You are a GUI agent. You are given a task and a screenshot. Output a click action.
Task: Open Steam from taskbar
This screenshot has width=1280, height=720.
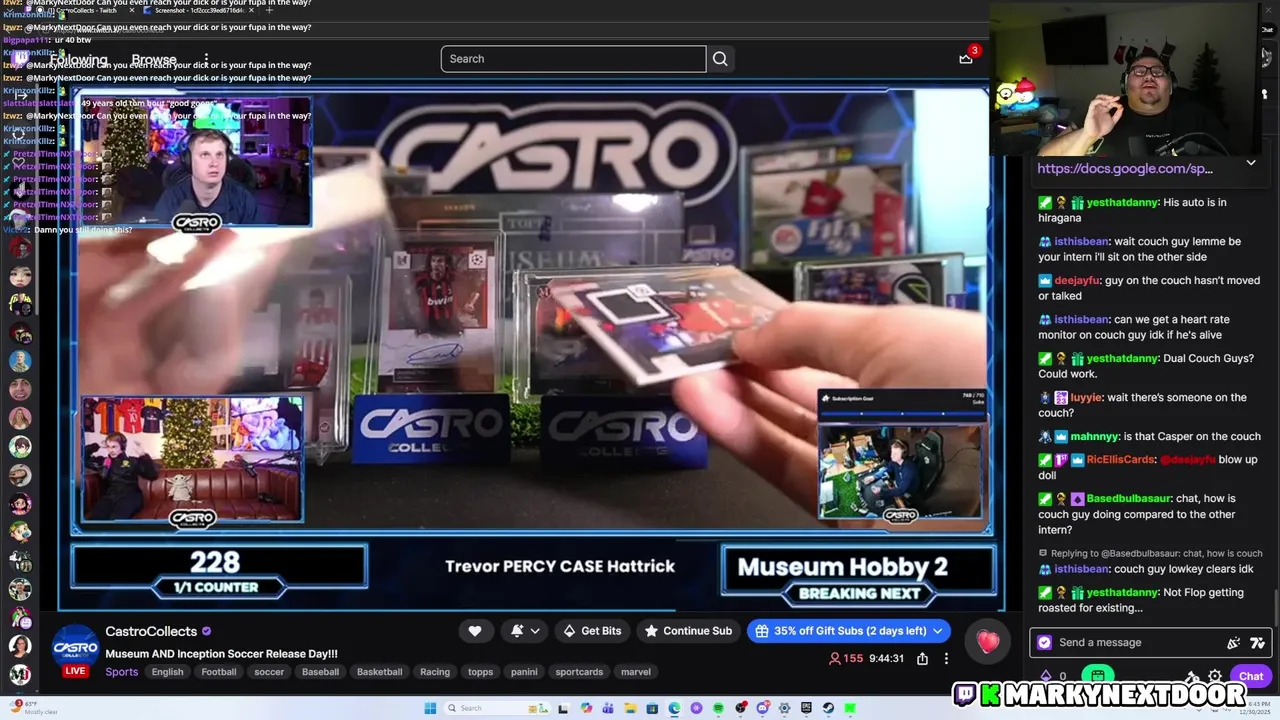coord(828,708)
